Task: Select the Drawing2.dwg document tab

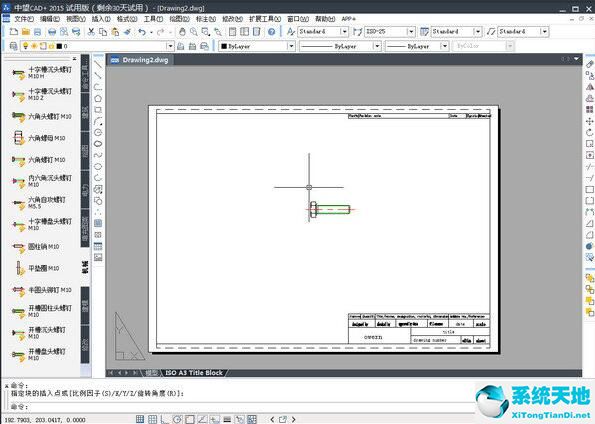Action: pyautogui.click(x=141, y=60)
